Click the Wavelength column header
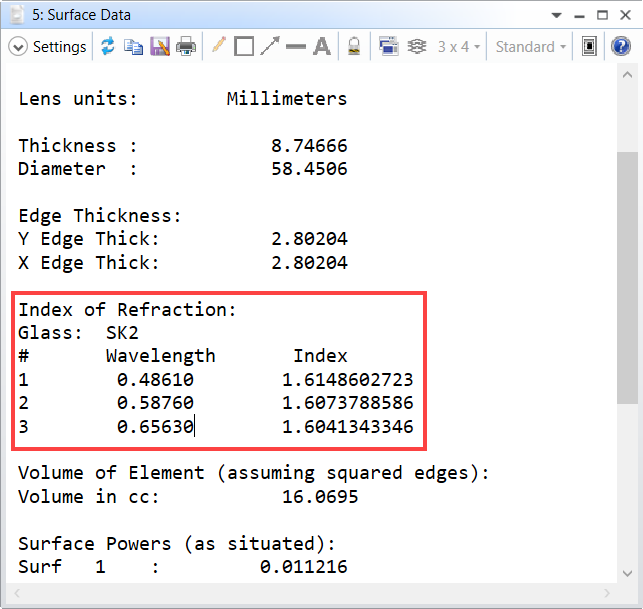Screen dimensions: 643x609 [161, 356]
